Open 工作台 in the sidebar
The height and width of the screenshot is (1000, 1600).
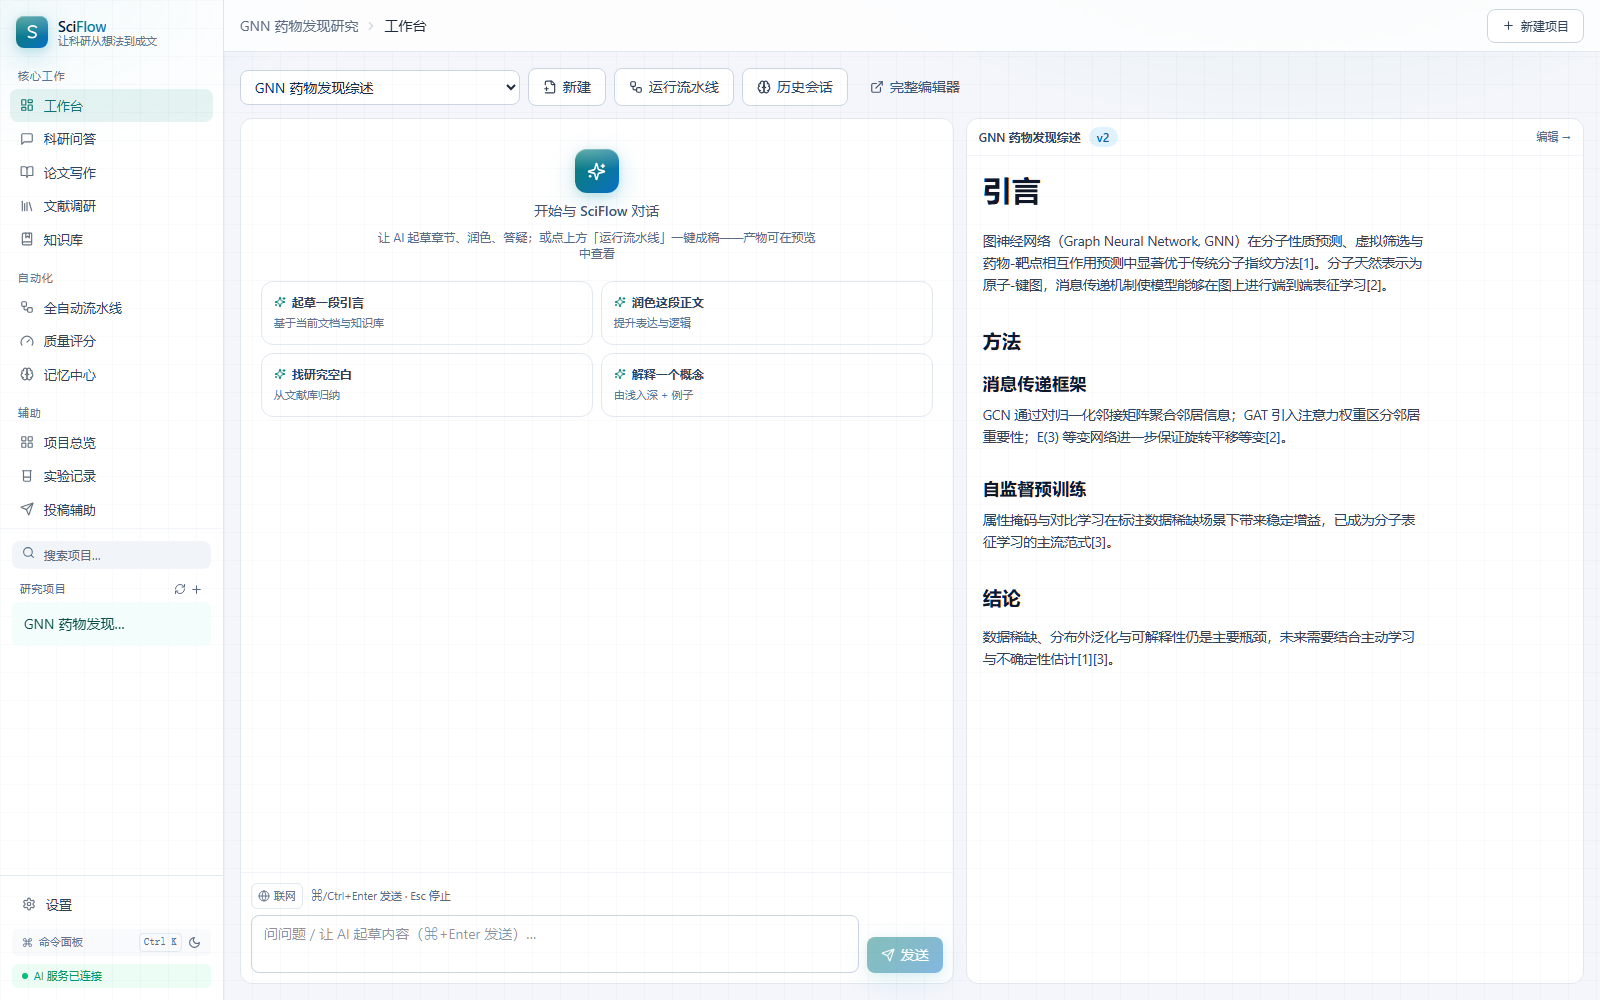(x=111, y=106)
